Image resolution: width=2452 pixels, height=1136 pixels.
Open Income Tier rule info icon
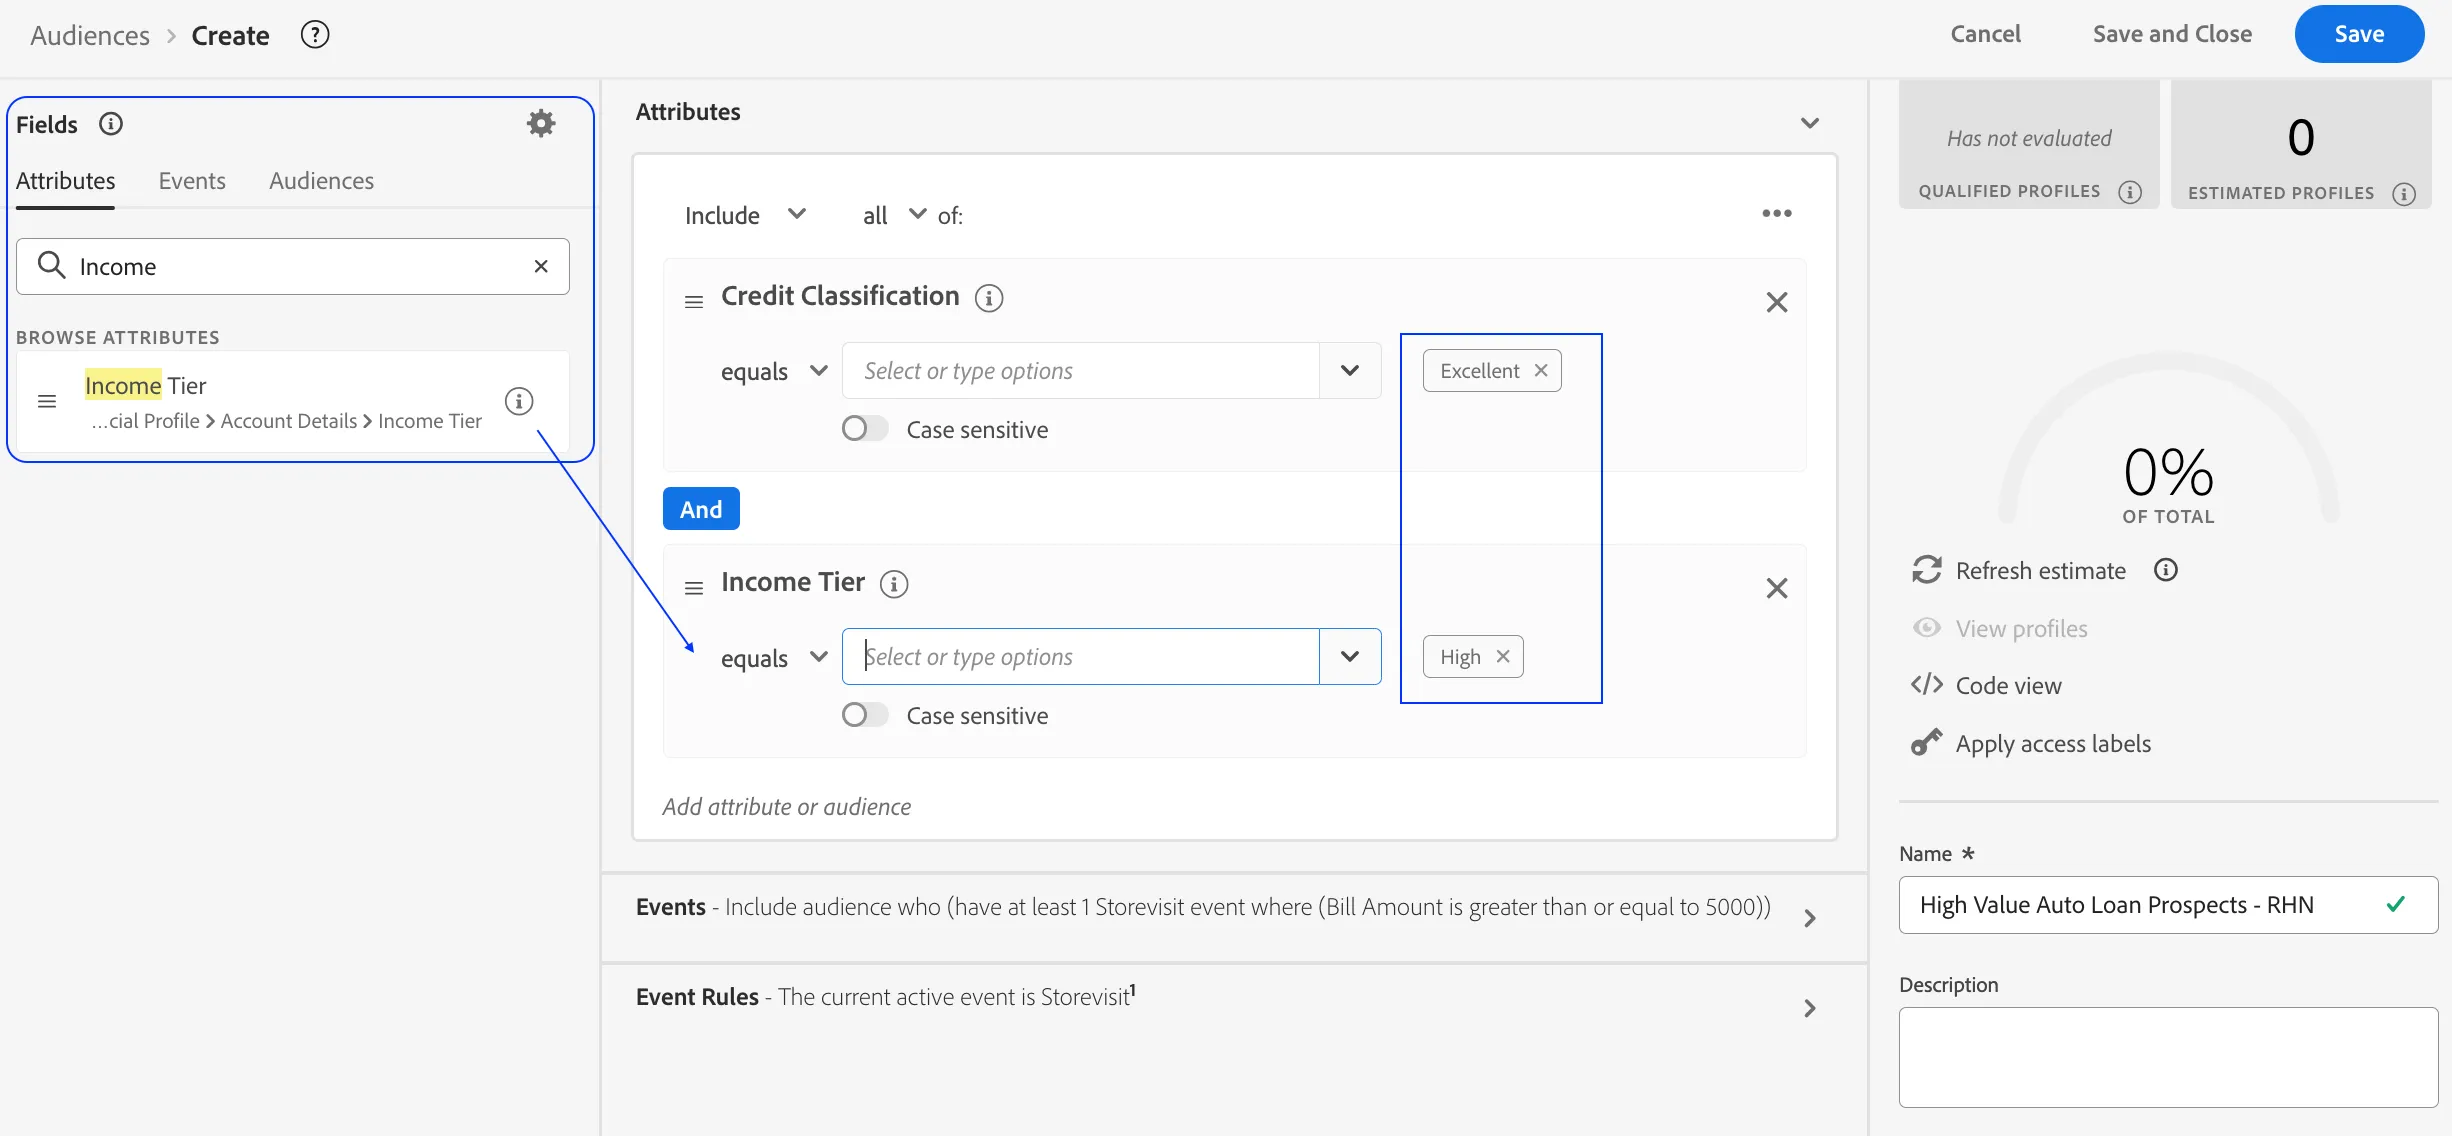(x=894, y=584)
